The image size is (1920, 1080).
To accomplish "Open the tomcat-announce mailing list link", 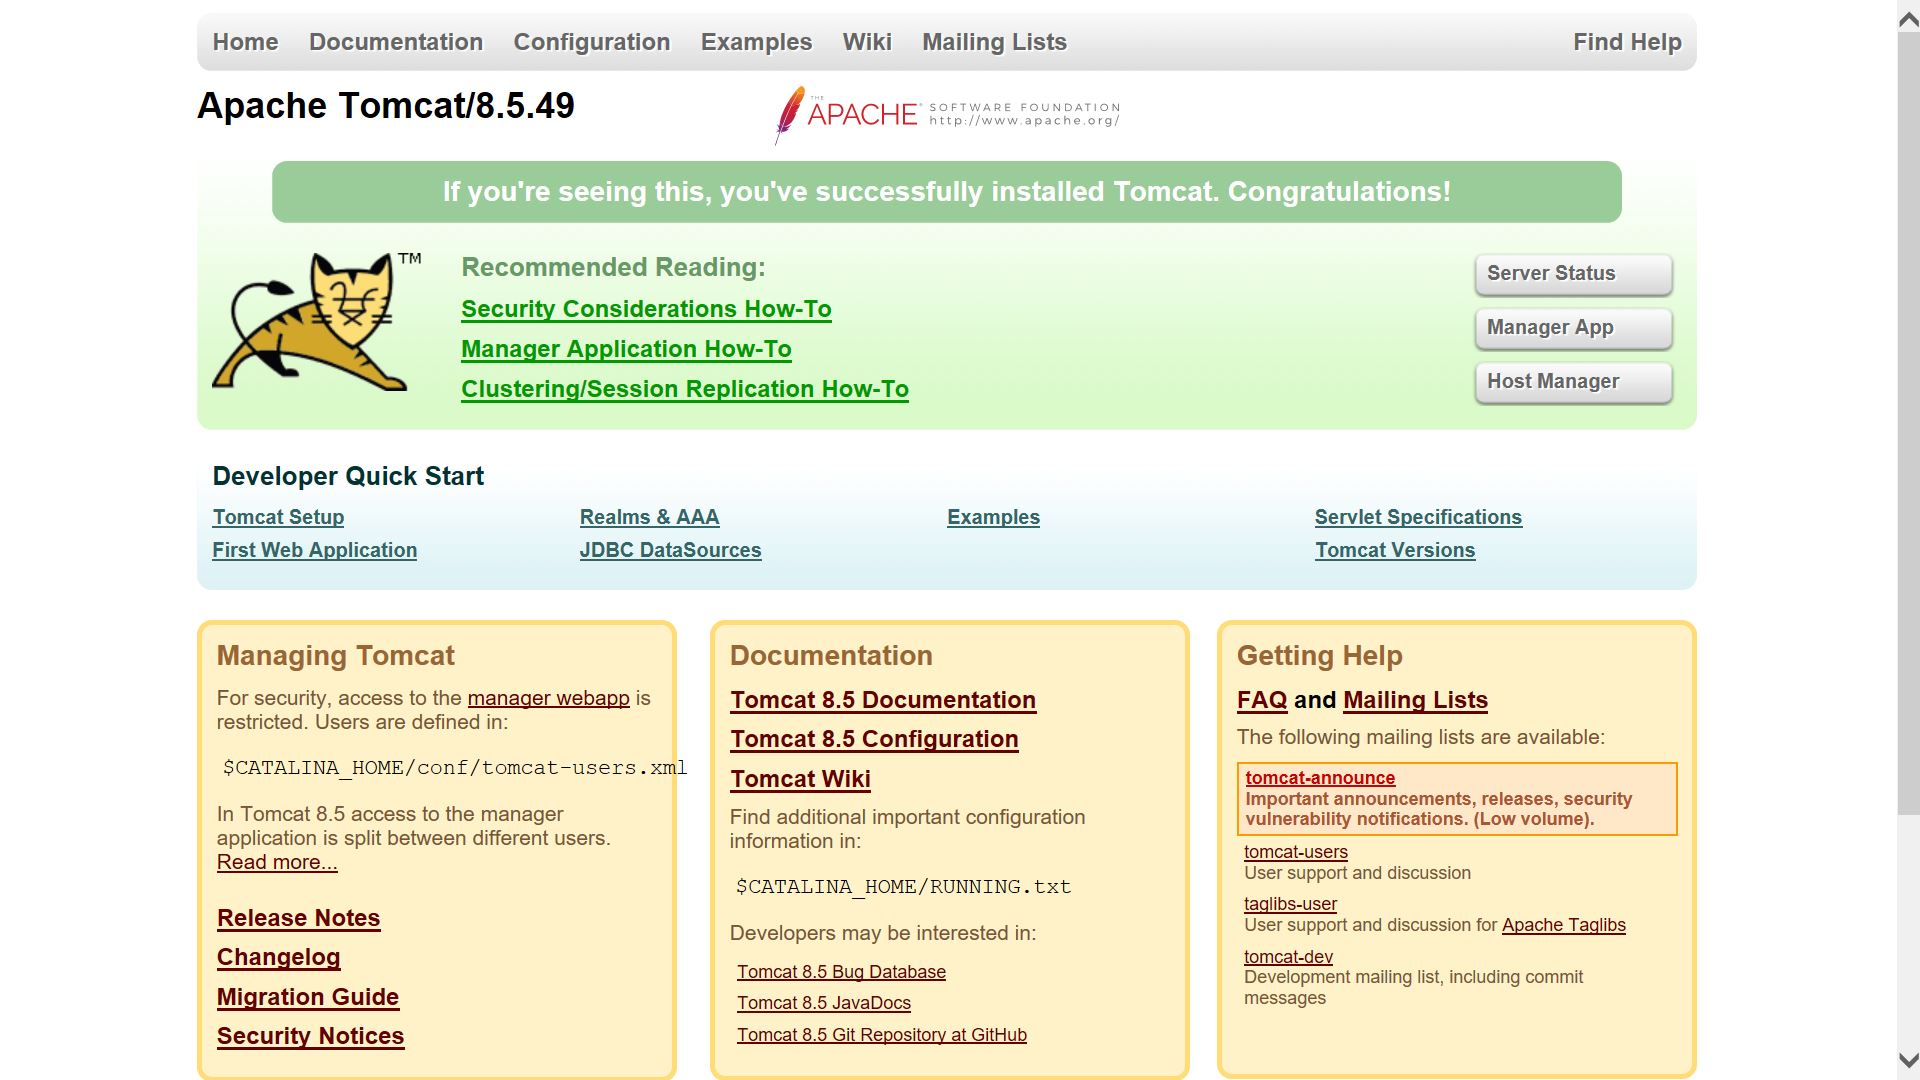I will 1319,778.
